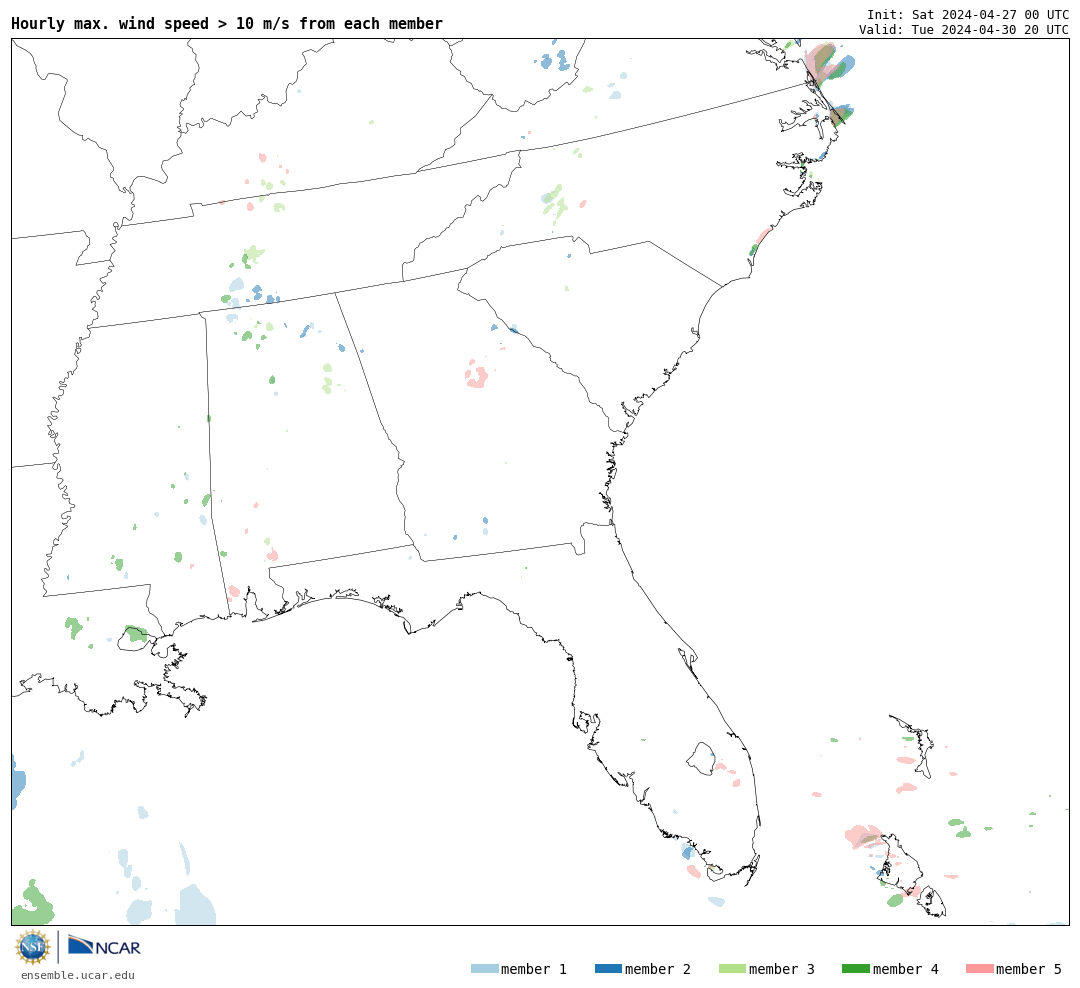1080x988 pixels.
Task: Click the 'Valid: Tue 2024-04-30 20 UTC' text
Action: pos(964,30)
